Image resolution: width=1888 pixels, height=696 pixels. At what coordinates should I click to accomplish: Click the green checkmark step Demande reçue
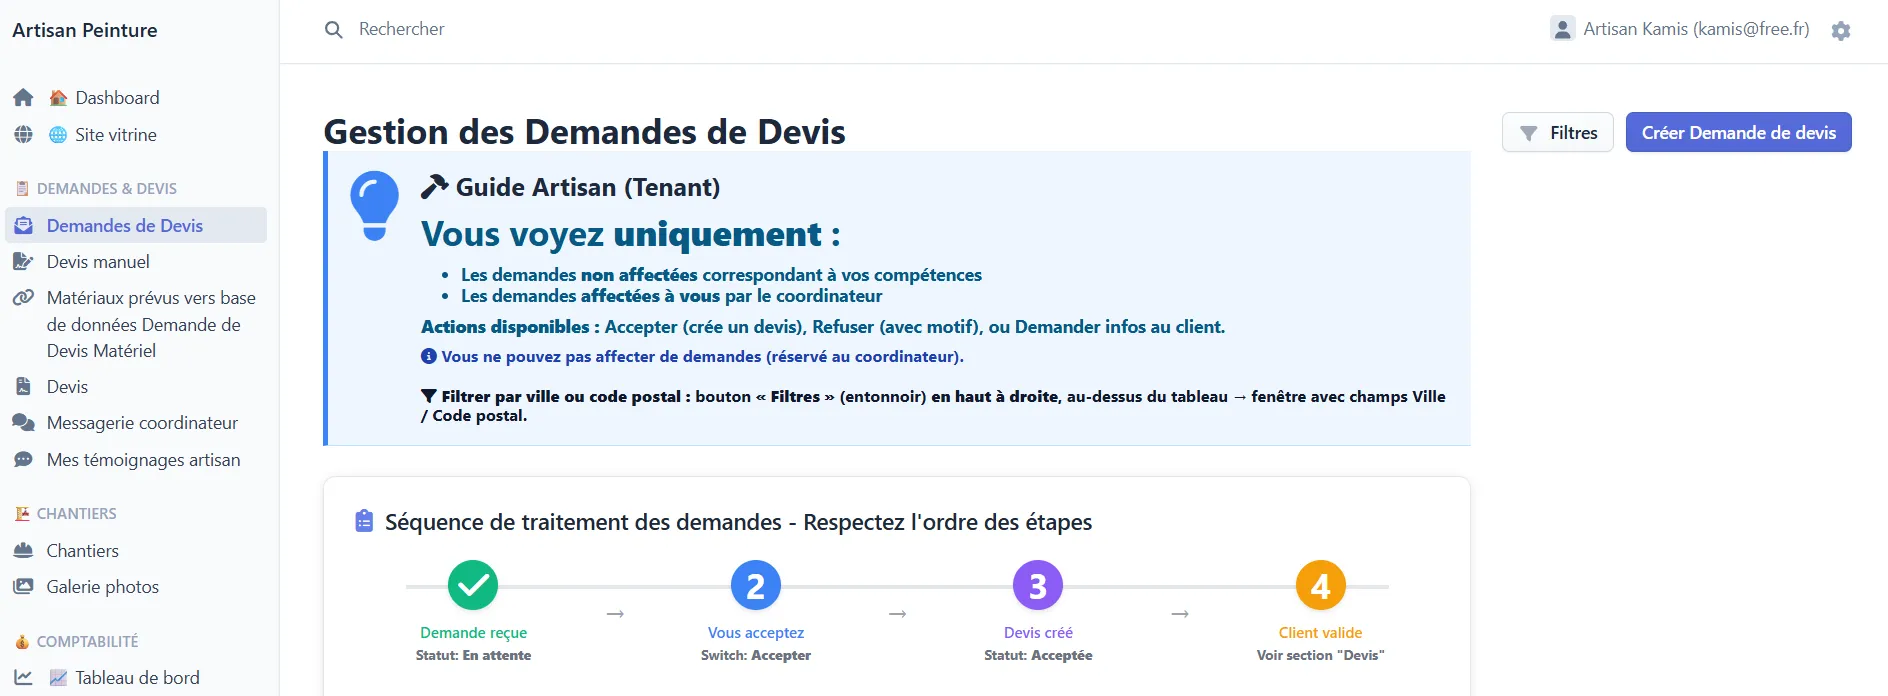[x=473, y=586]
